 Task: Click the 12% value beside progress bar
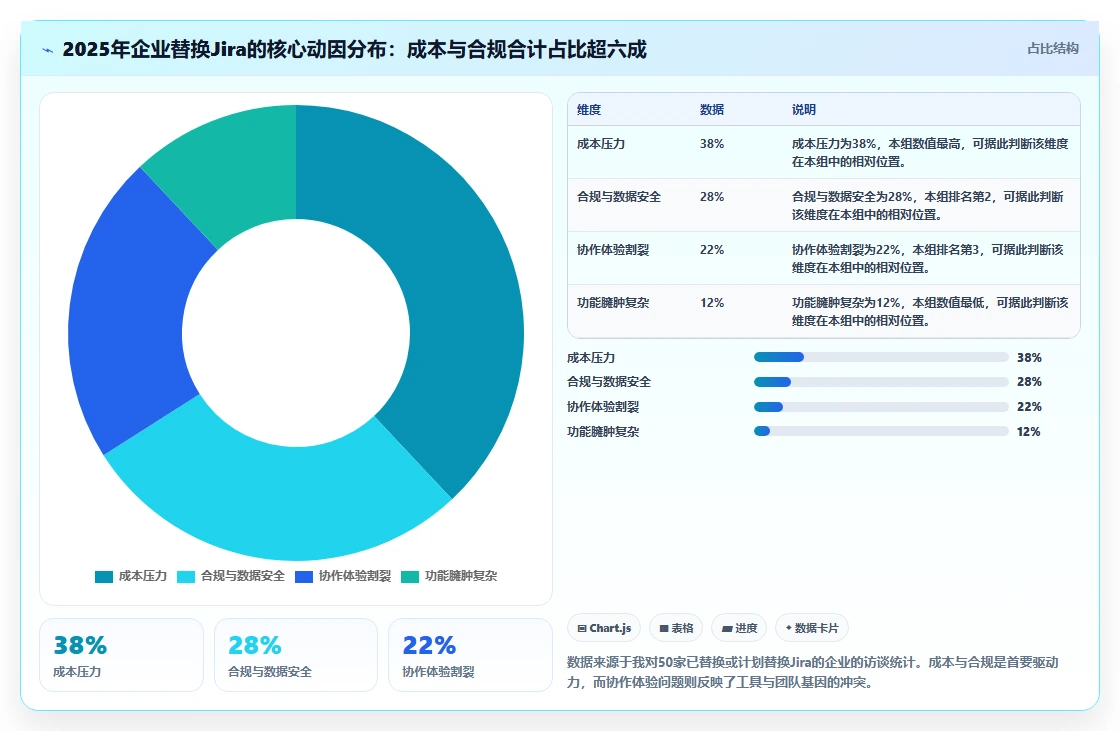pyautogui.click(x=1029, y=432)
